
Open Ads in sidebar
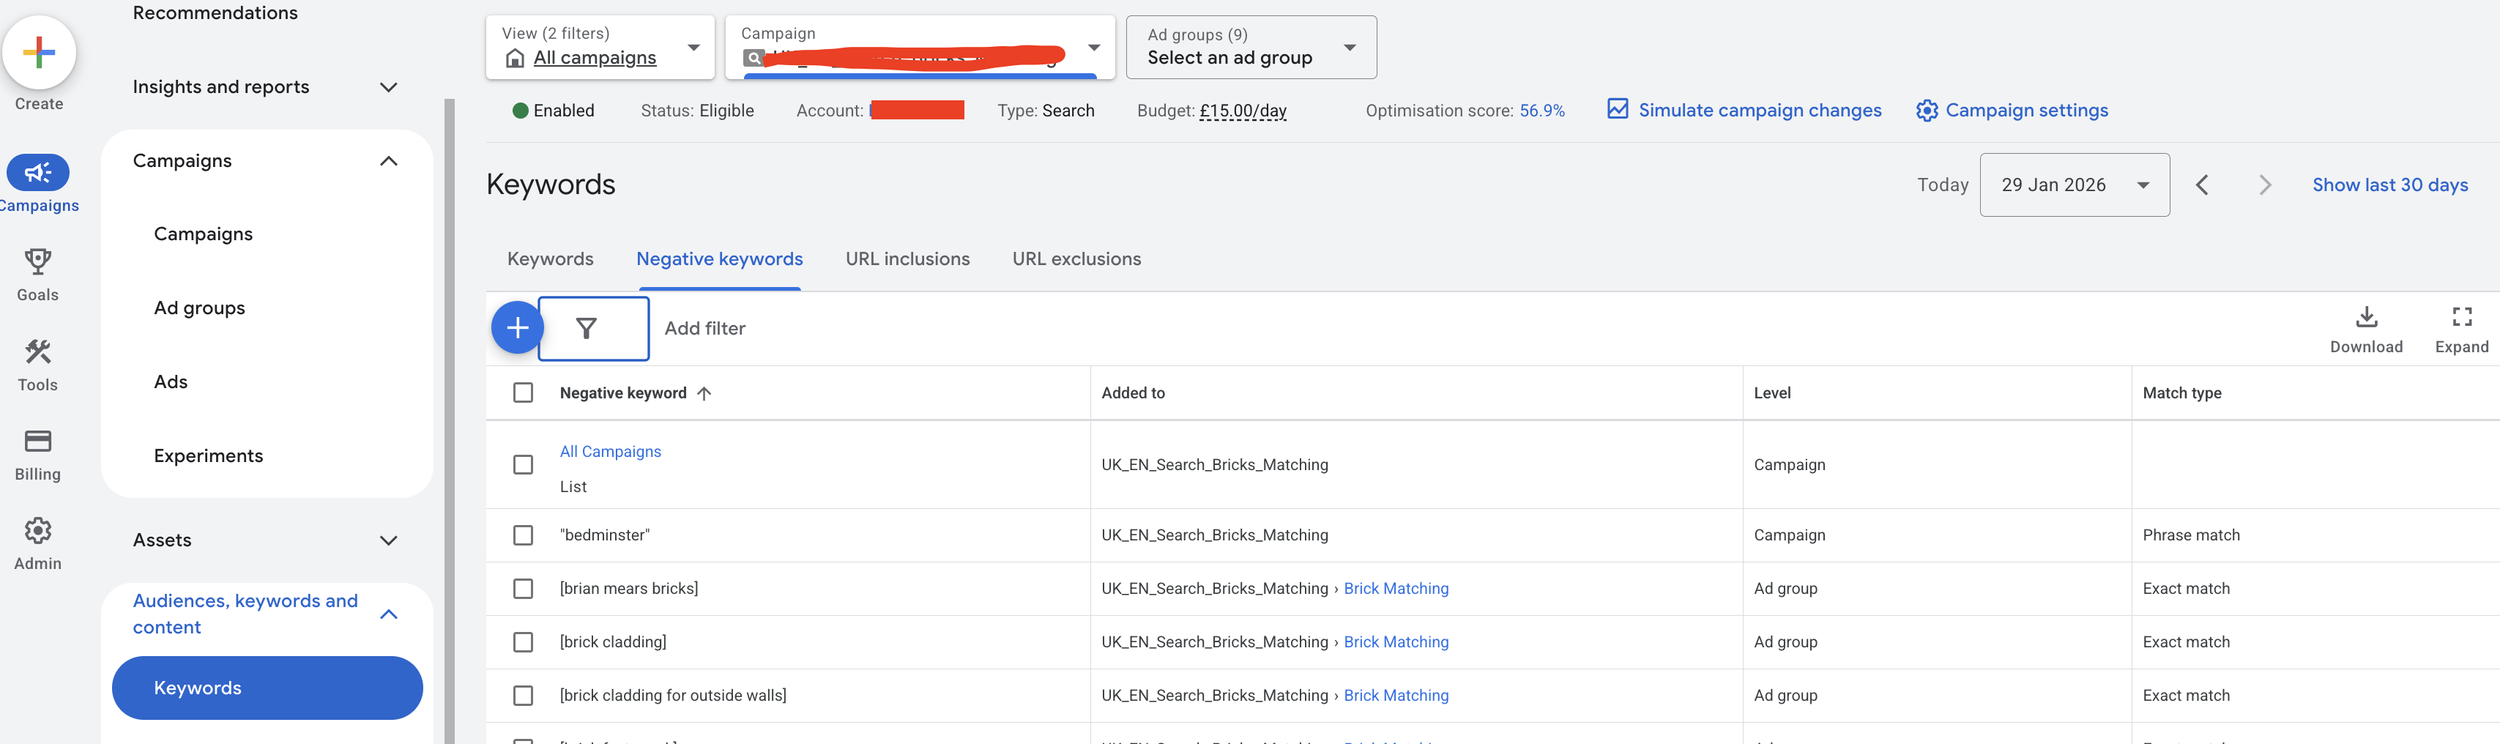tap(171, 382)
